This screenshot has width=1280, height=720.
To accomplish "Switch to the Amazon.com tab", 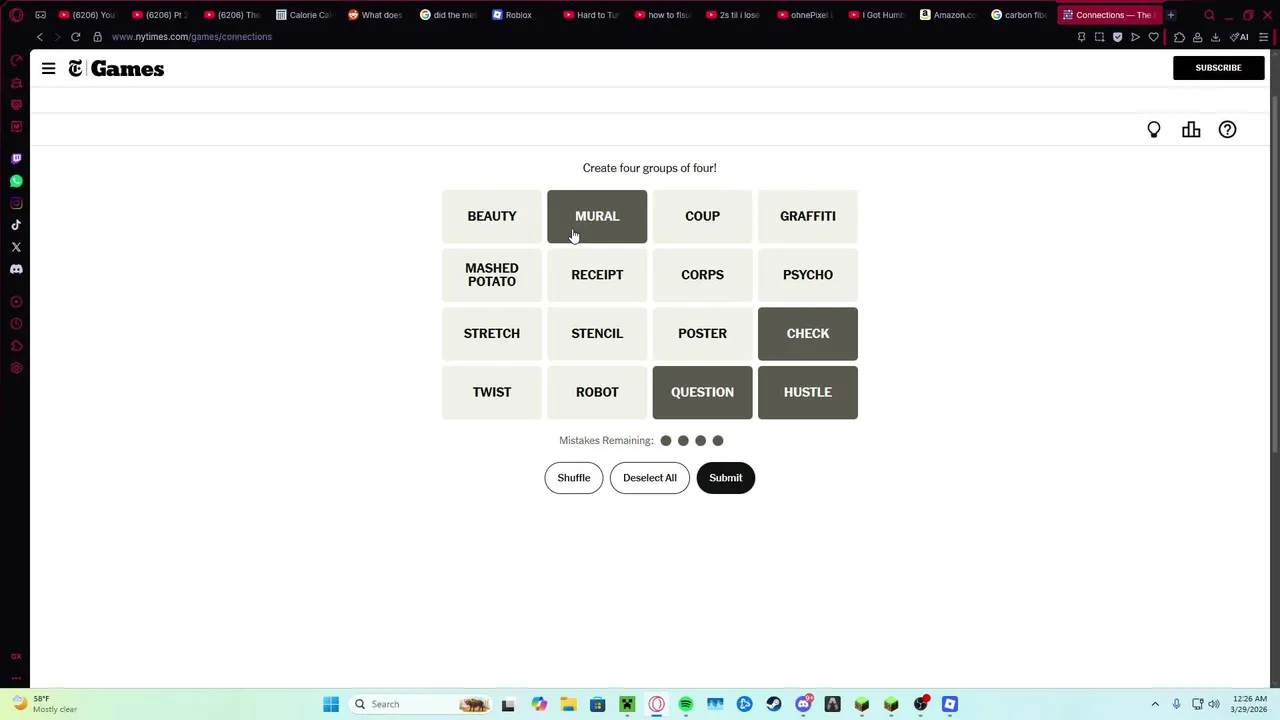I will [948, 15].
